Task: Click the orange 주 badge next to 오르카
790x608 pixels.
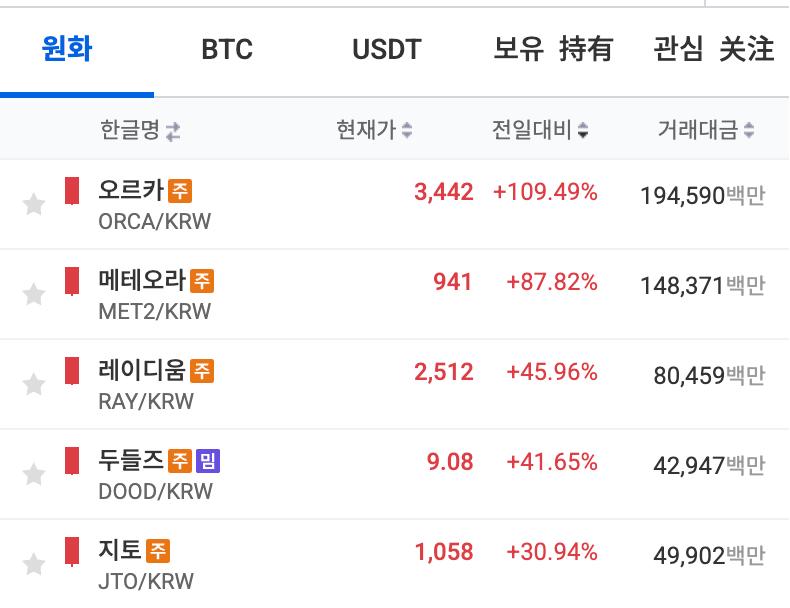Action: (180, 190)
